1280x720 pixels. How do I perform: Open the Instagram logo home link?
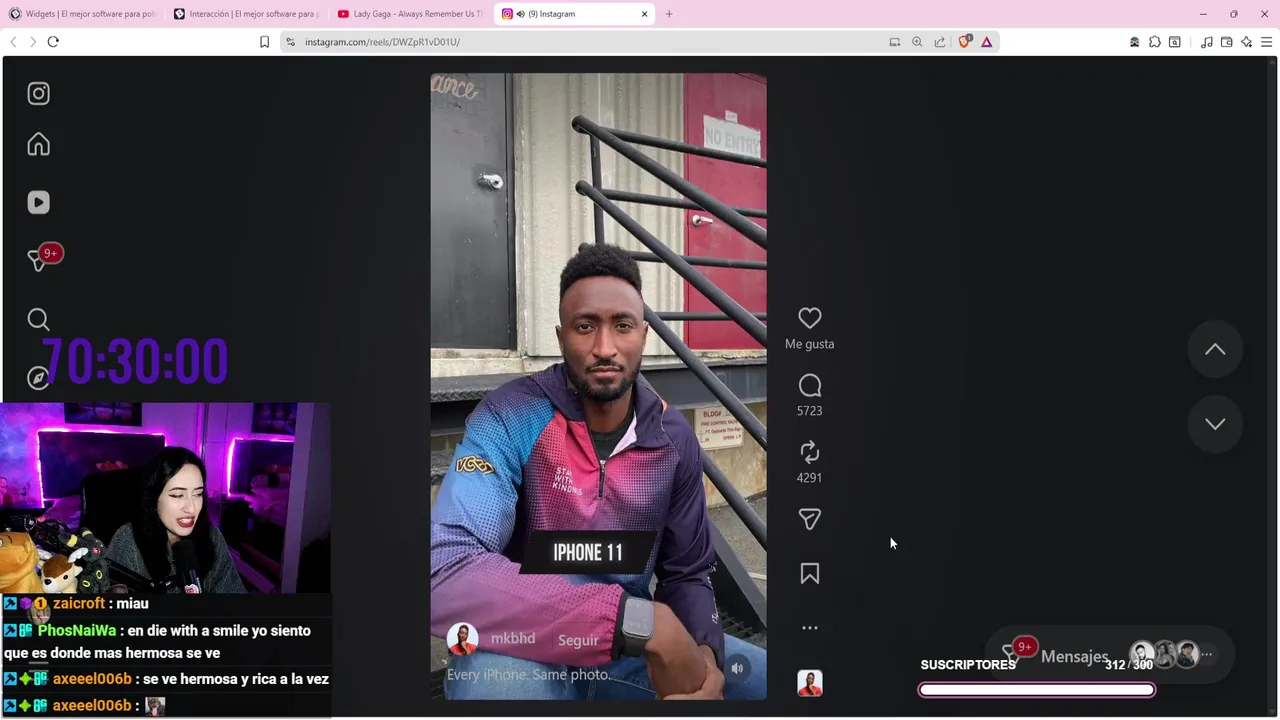(38, 93)
